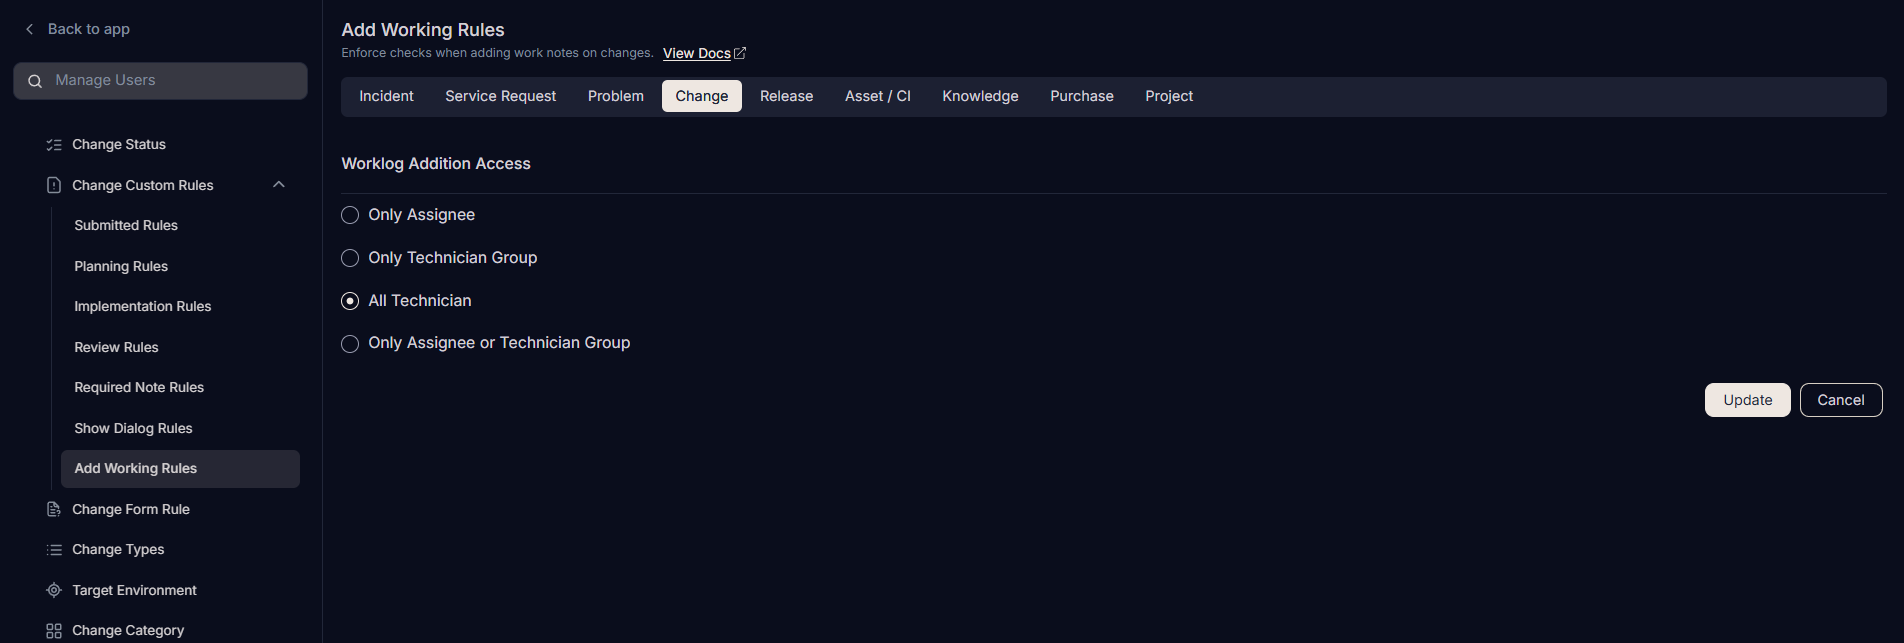1904x643 pixels.
Task: Click the external link icon next to View Docs
Action: [740, 53]
